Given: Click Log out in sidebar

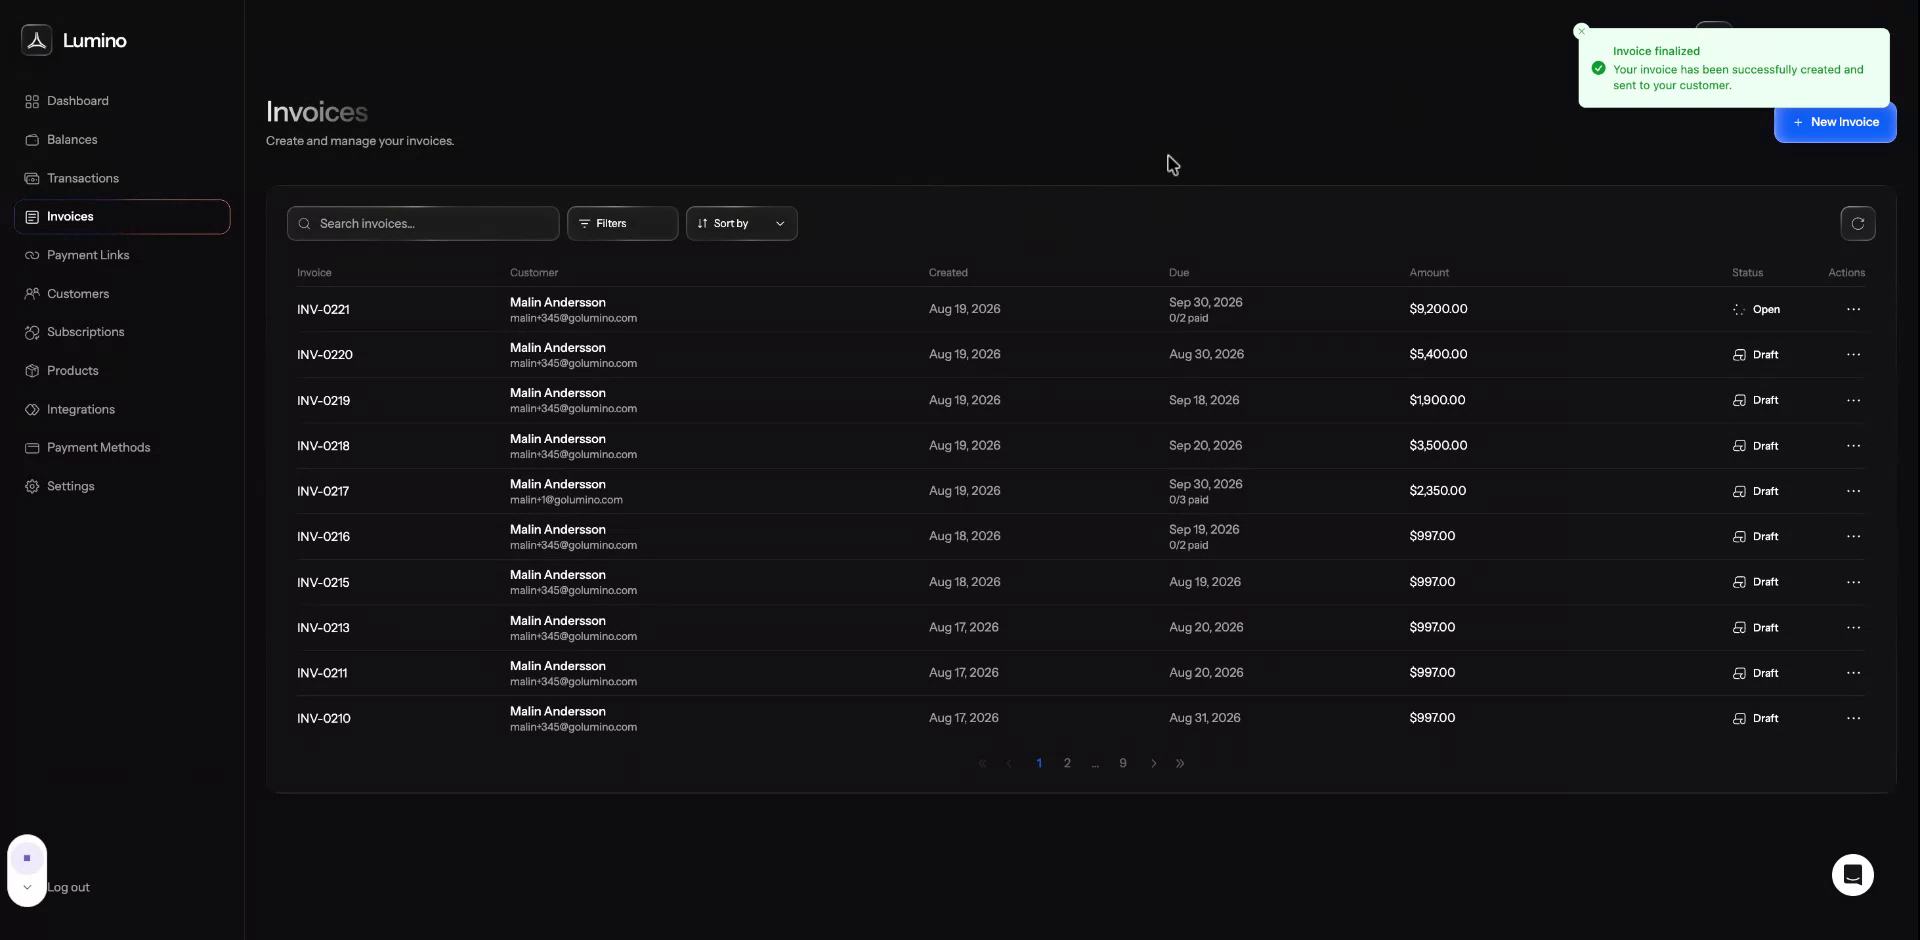Looking at the screenshot, I should (68, 888).
